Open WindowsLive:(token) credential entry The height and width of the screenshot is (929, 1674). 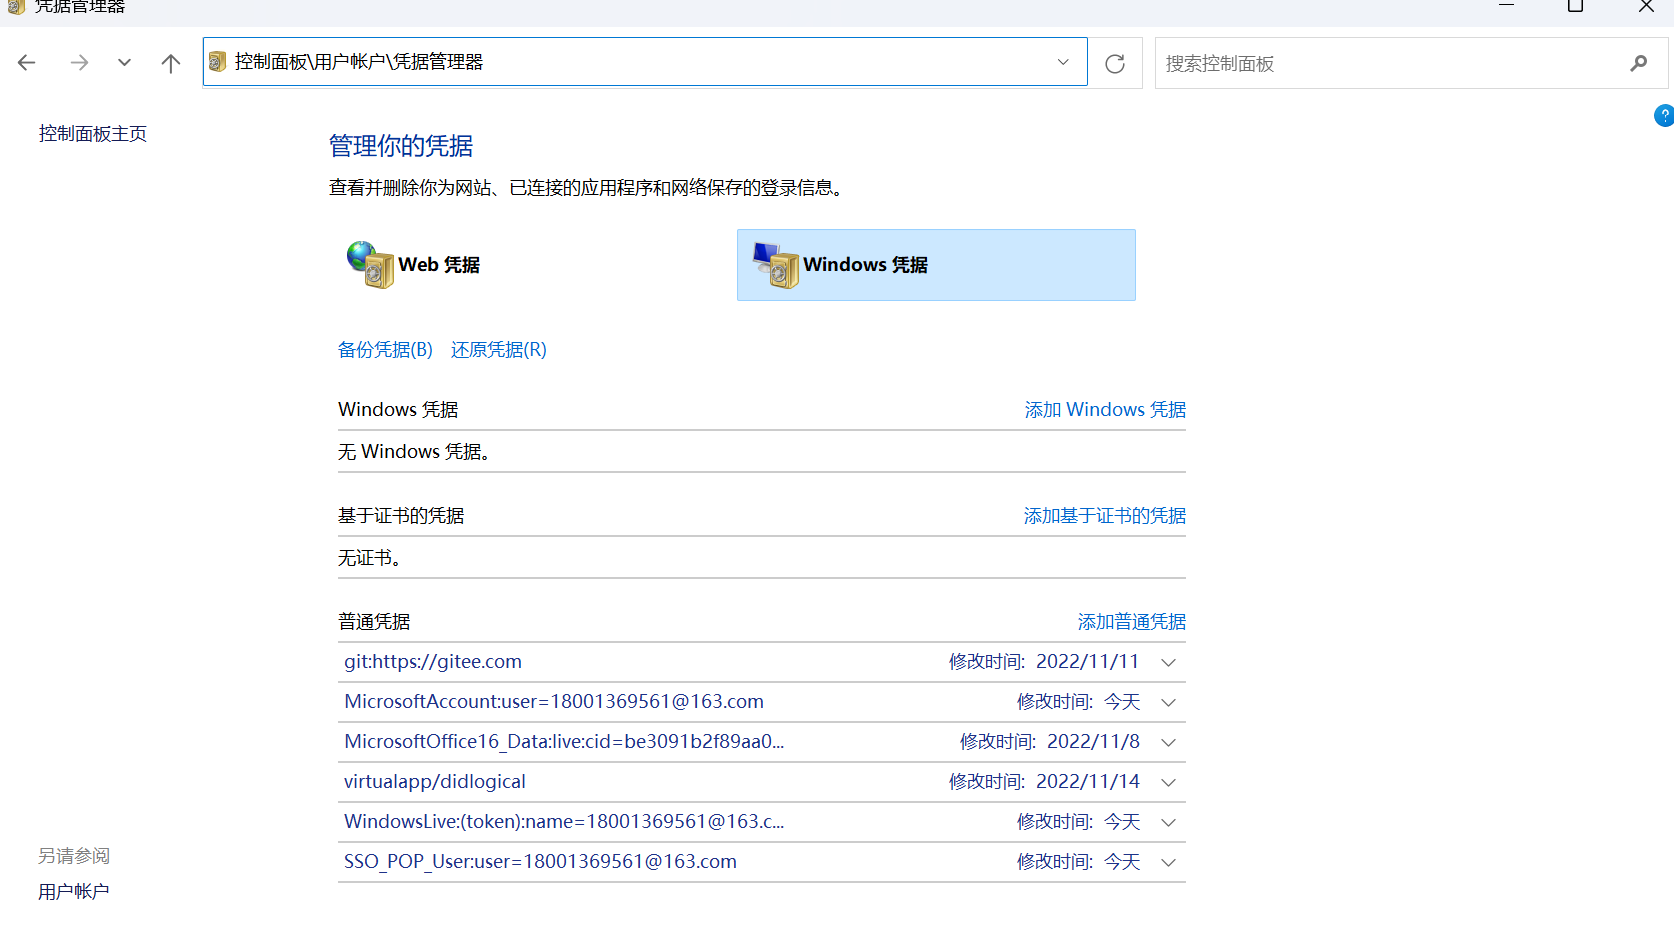[x=564, y=822]
